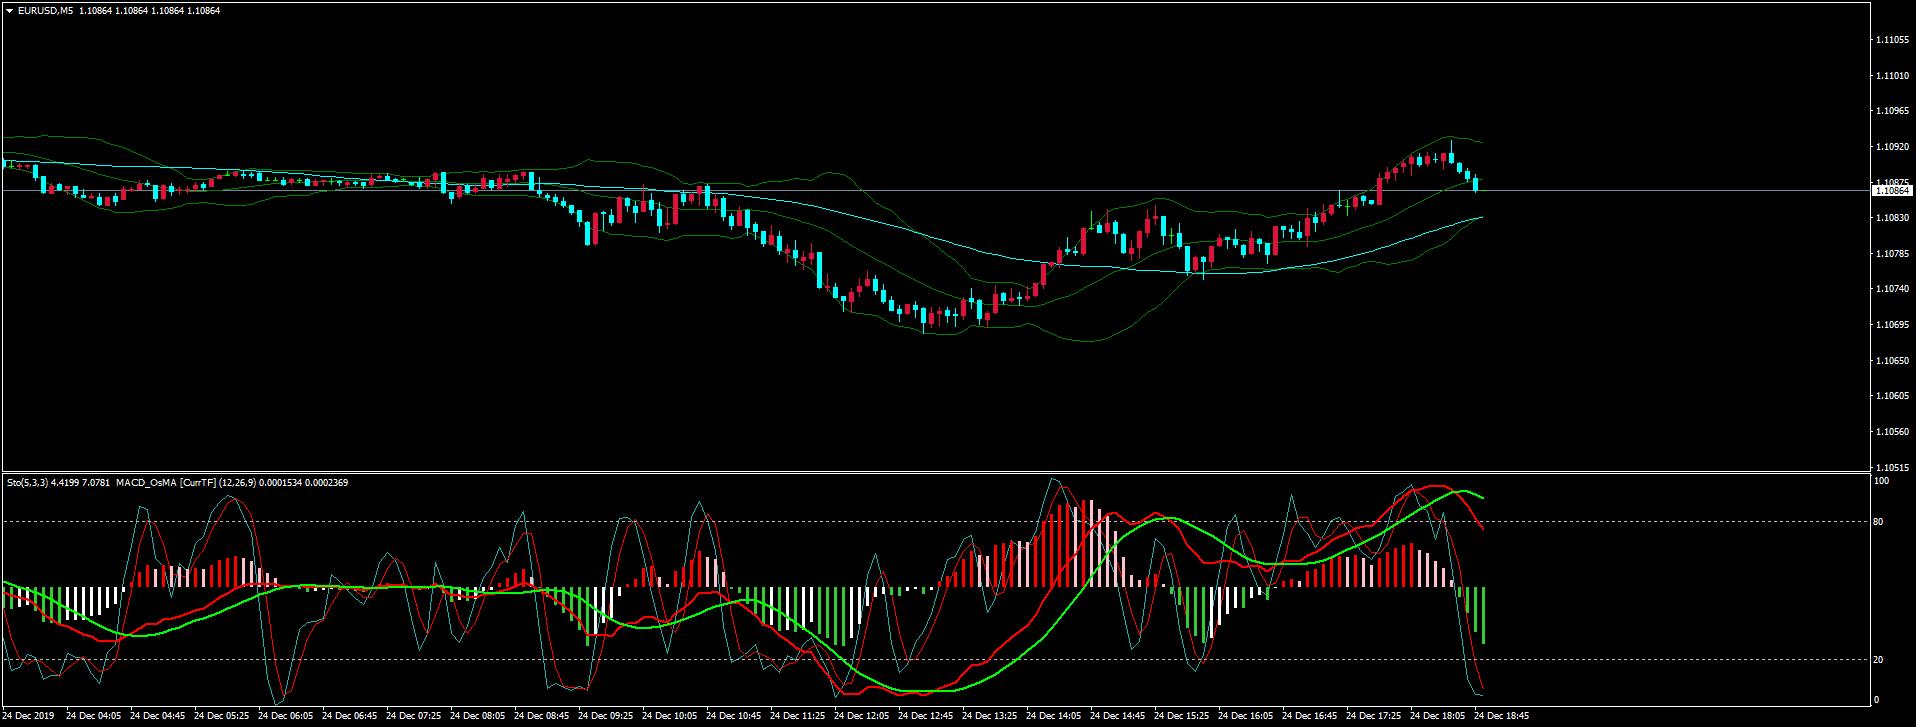Viewport: 1916px width, 727px height.
Task: Click the 24 Dec 16:45 time label
Action: pyautogui.click(x=1310, y=716)
